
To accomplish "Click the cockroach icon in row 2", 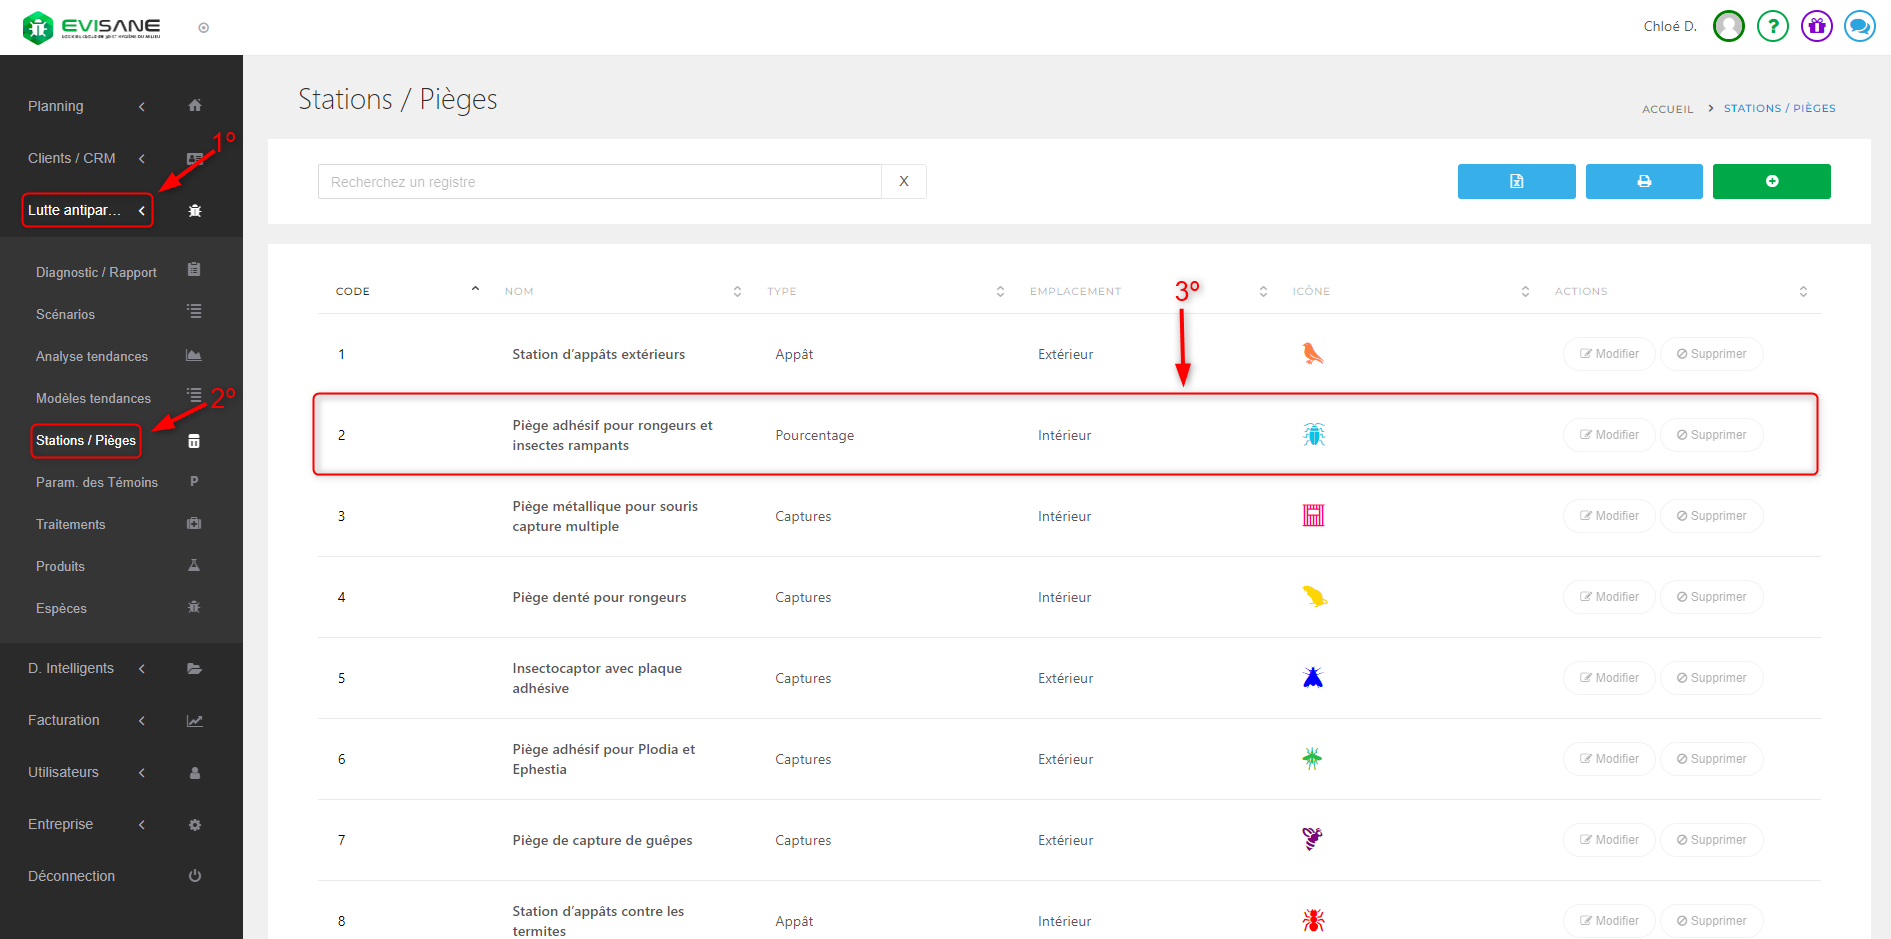I will [x=1313, y=435].
